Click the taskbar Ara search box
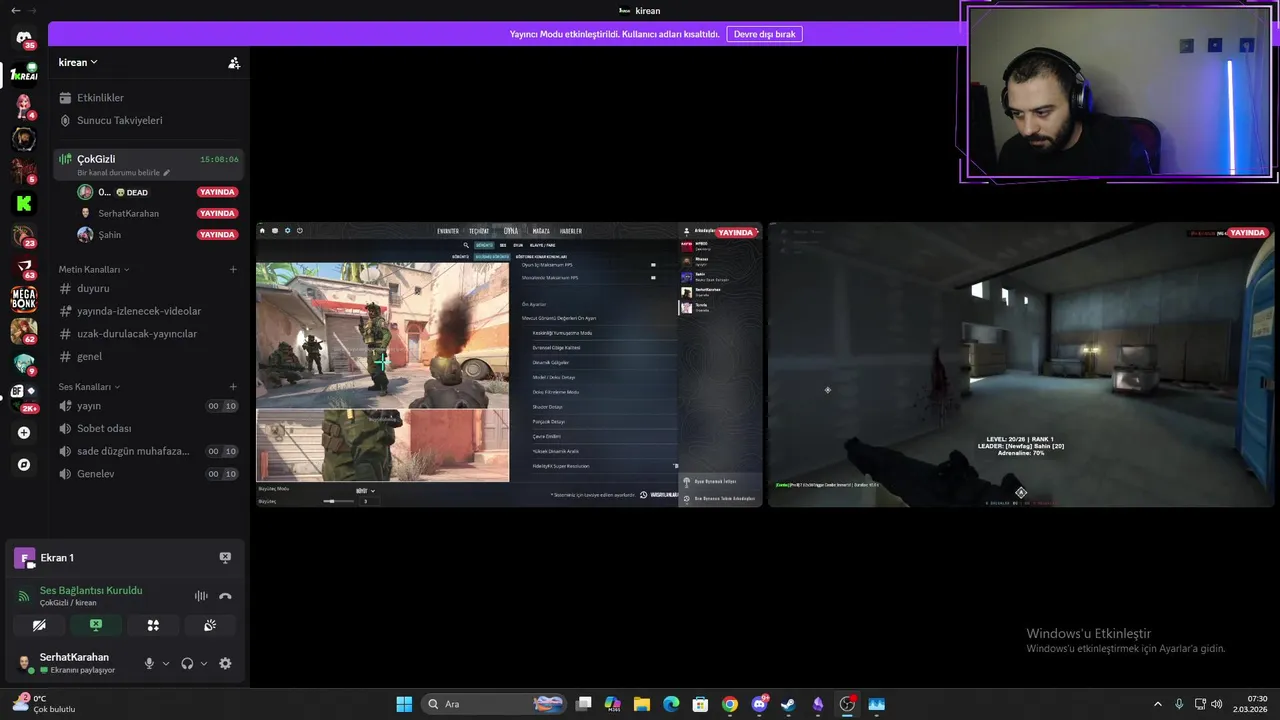The image size is (1280, 720). click(x=494, y=704)
